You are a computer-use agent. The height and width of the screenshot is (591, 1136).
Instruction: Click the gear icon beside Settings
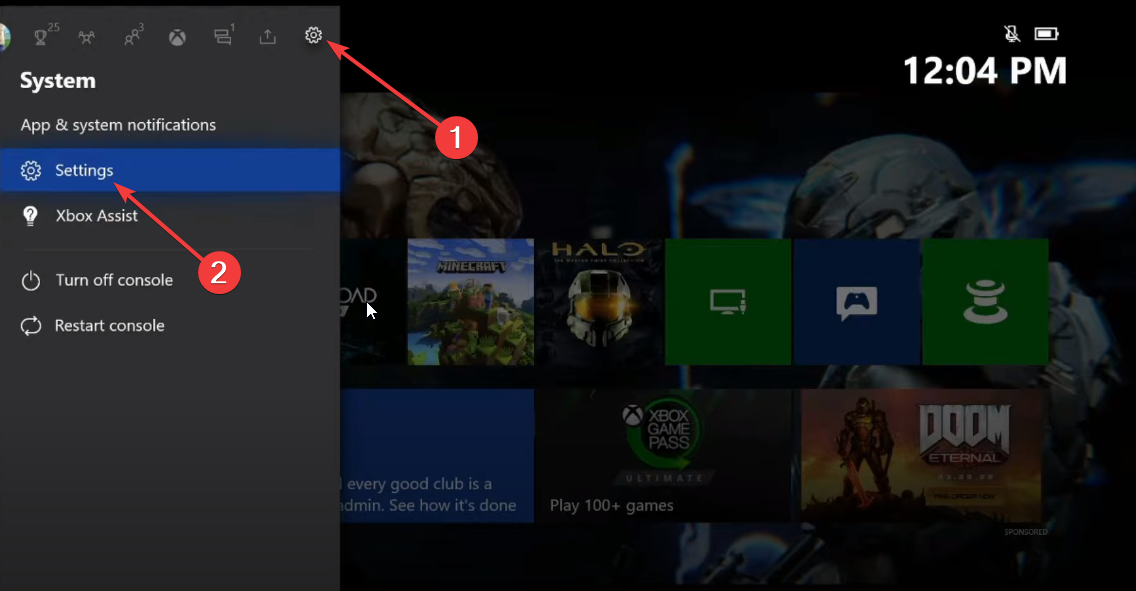[x=30, y=170]
